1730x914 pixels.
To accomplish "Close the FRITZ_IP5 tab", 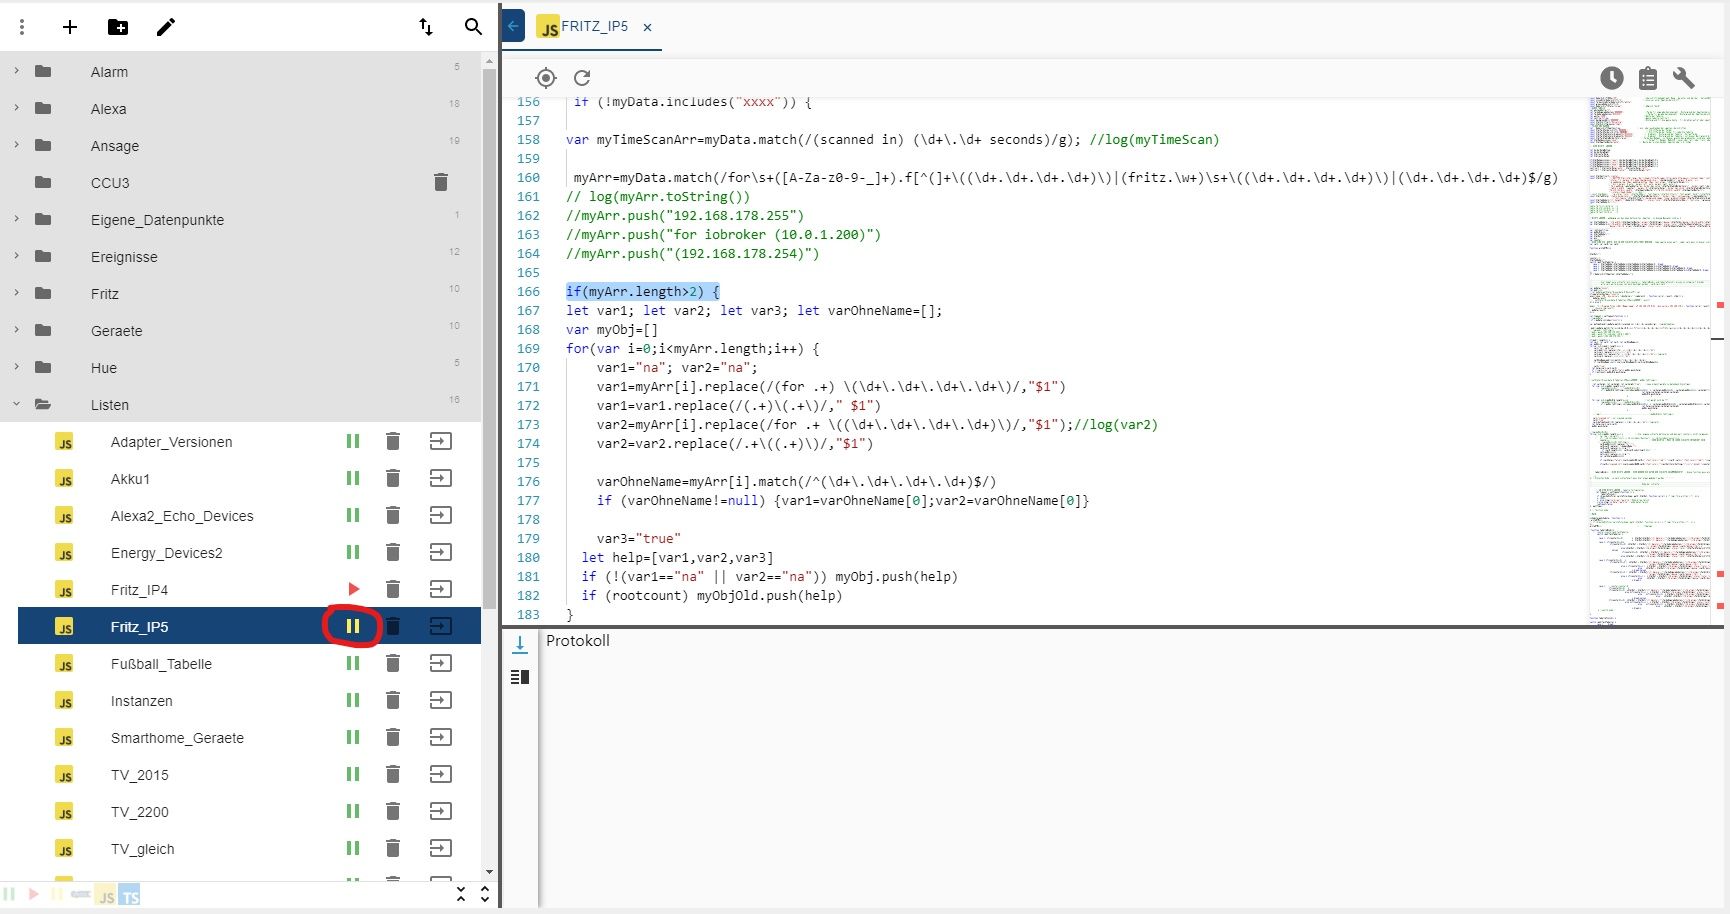I will pos(647,28).
